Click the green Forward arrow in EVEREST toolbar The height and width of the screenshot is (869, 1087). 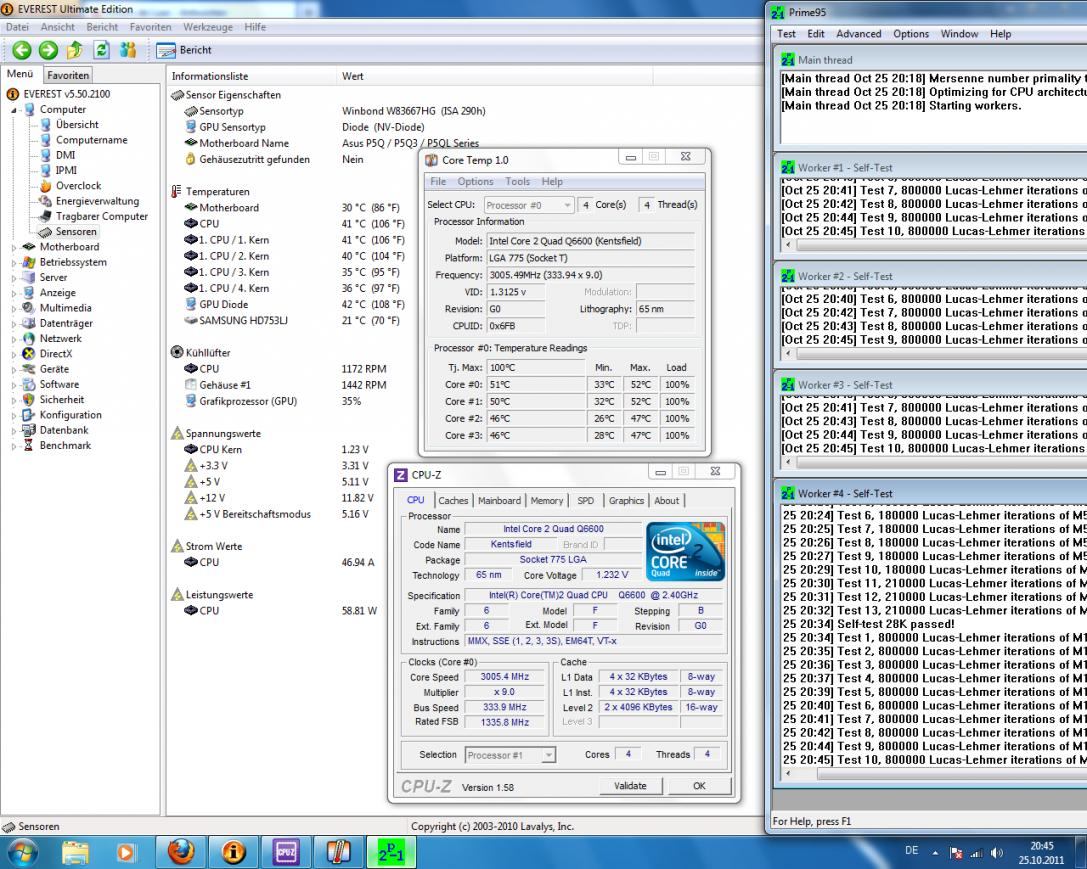tap(46, 50)
